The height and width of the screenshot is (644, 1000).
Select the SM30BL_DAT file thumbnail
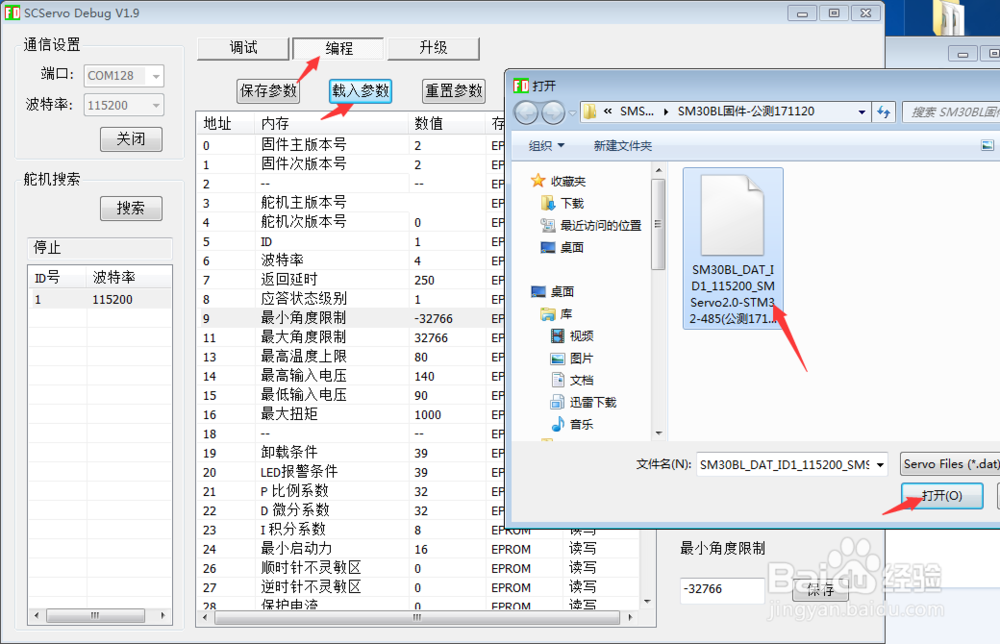[x=733, y=249]
